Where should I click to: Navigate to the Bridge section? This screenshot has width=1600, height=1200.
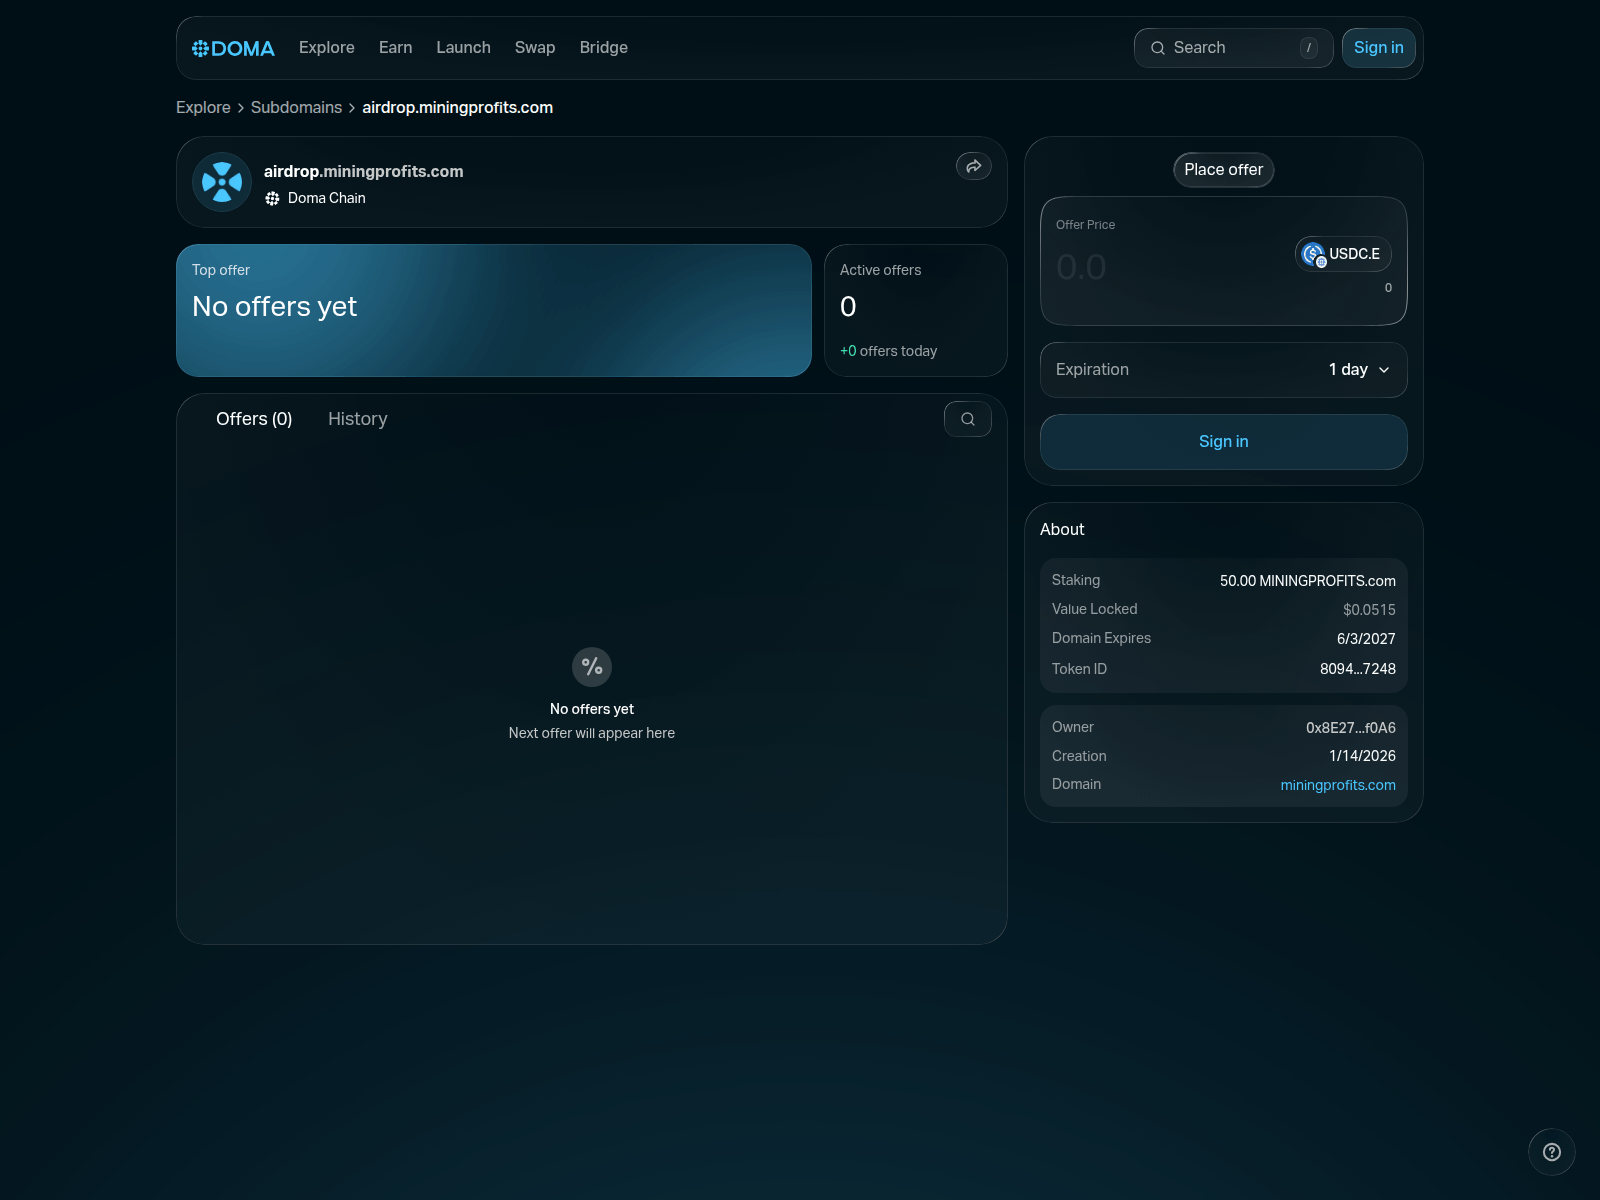pyautogui.click(x=603, y=47)
